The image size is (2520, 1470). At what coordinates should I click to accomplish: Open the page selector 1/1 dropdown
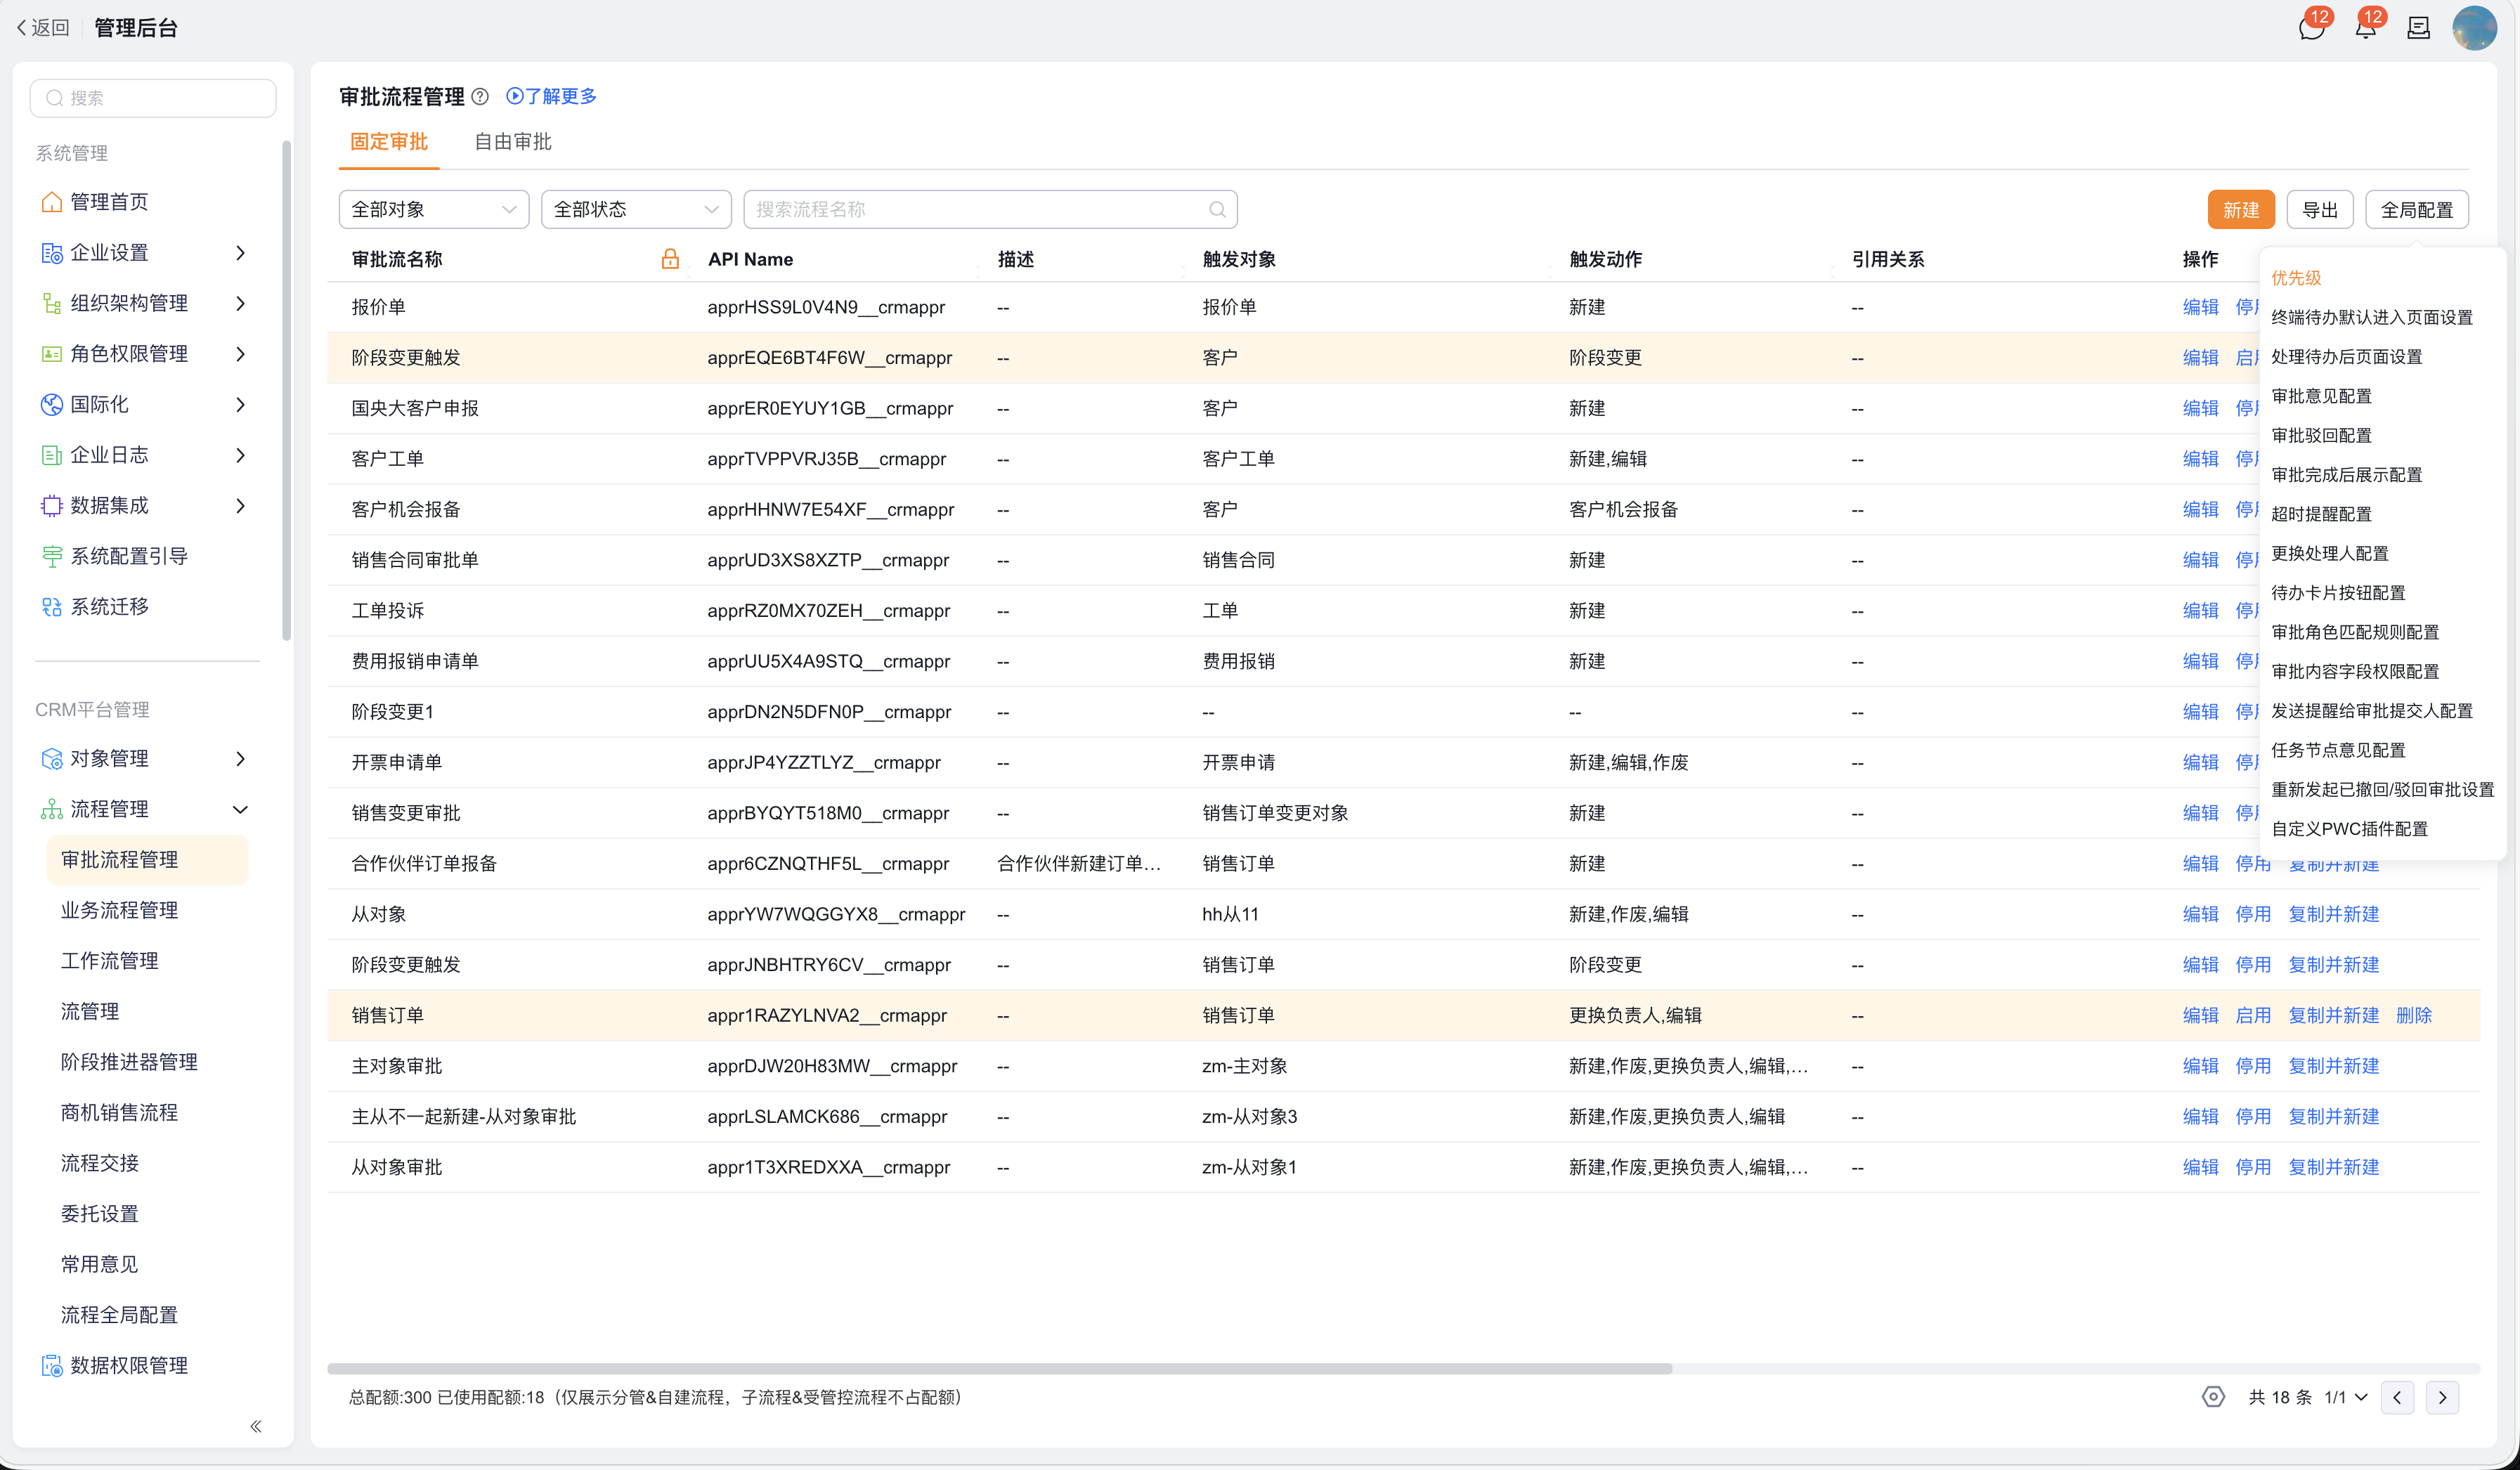click(2345, 1397)
